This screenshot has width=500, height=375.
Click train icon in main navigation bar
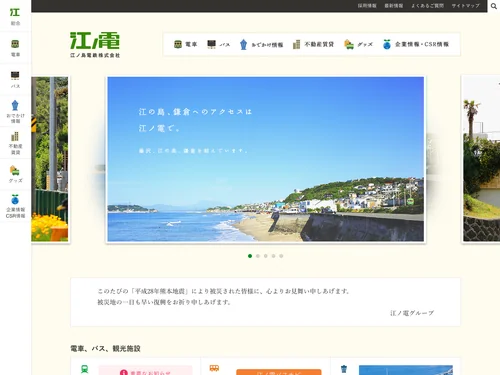178,44
